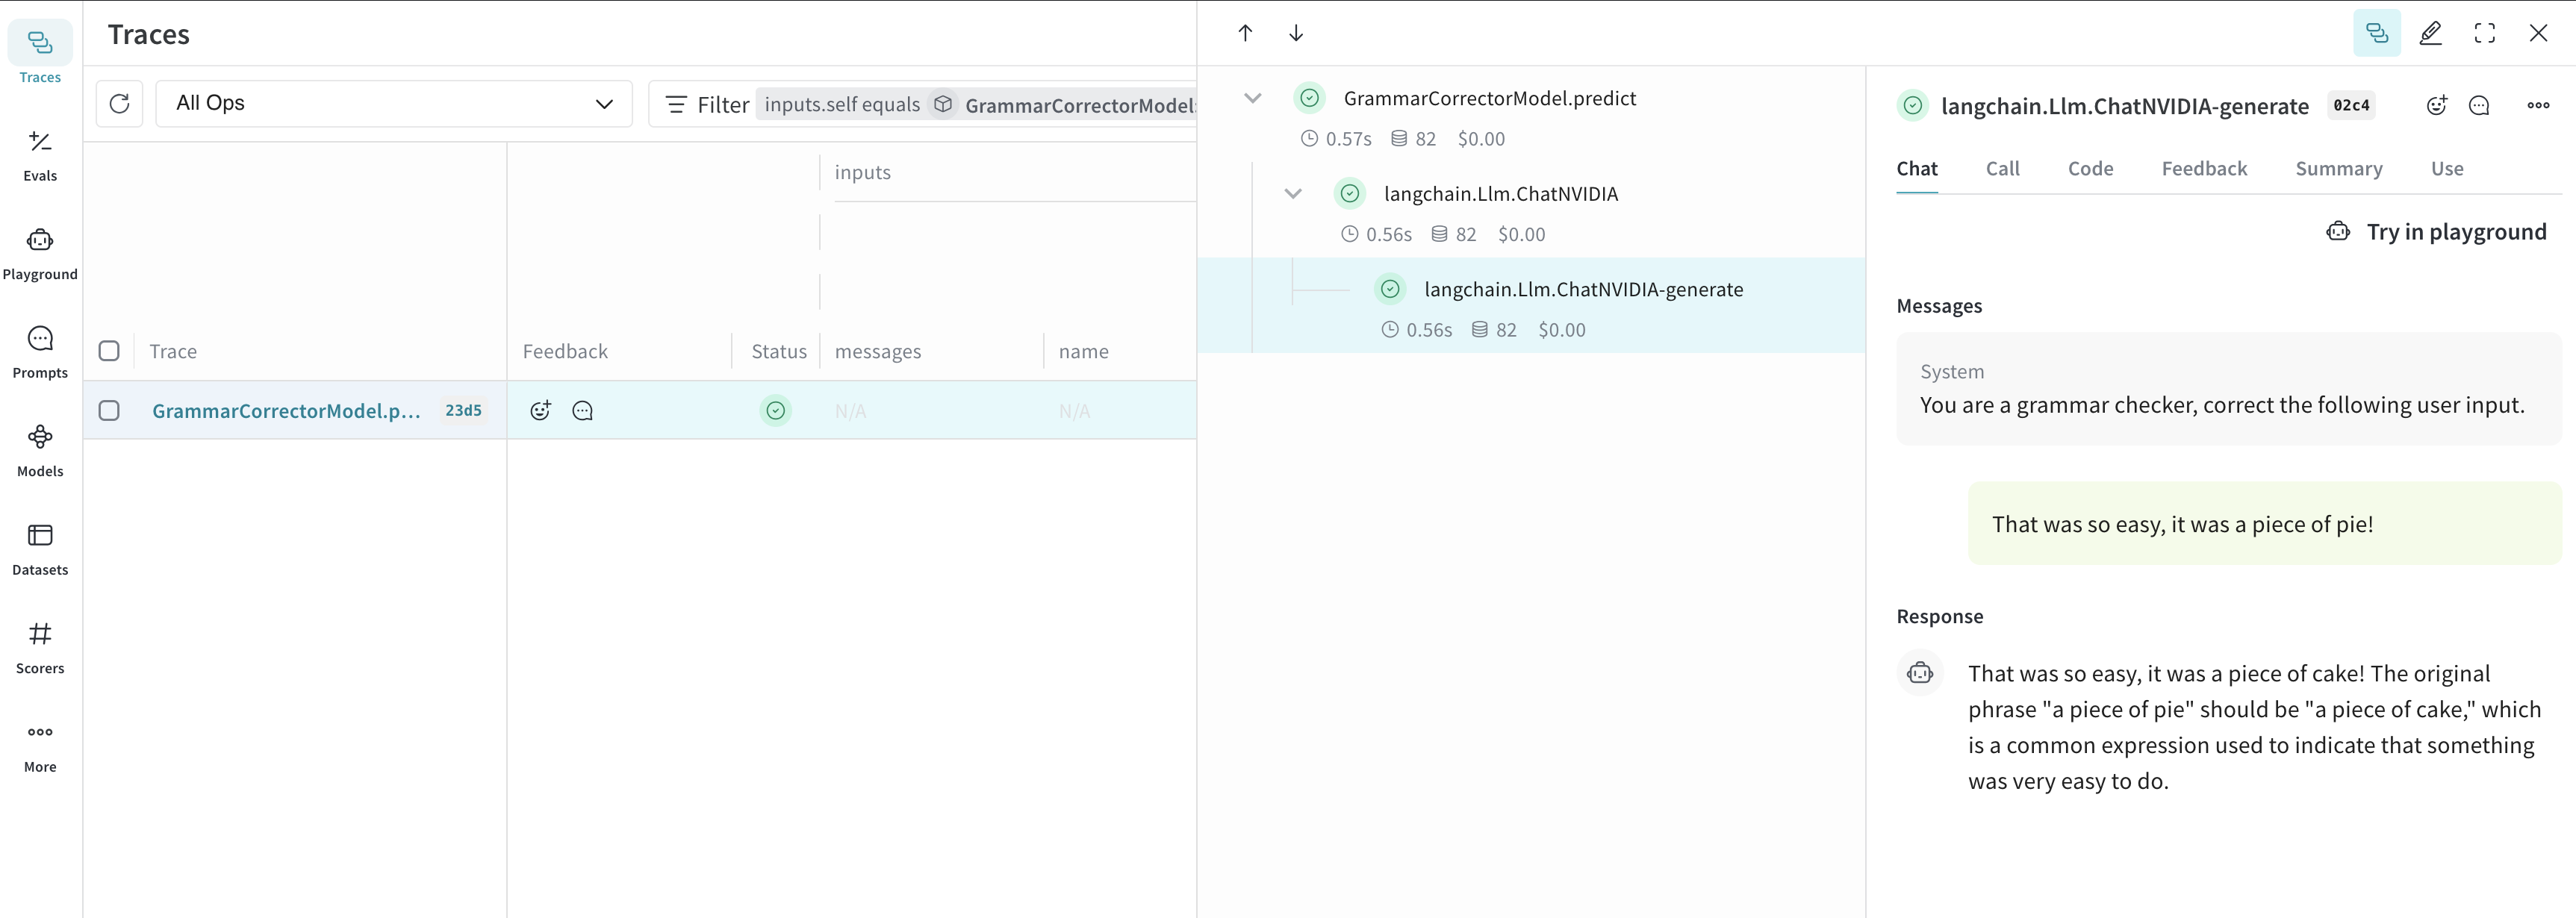Viewport: 2576px width, 918px height.
Task: Switch to the Summary tab
Action: [2338, 169]
